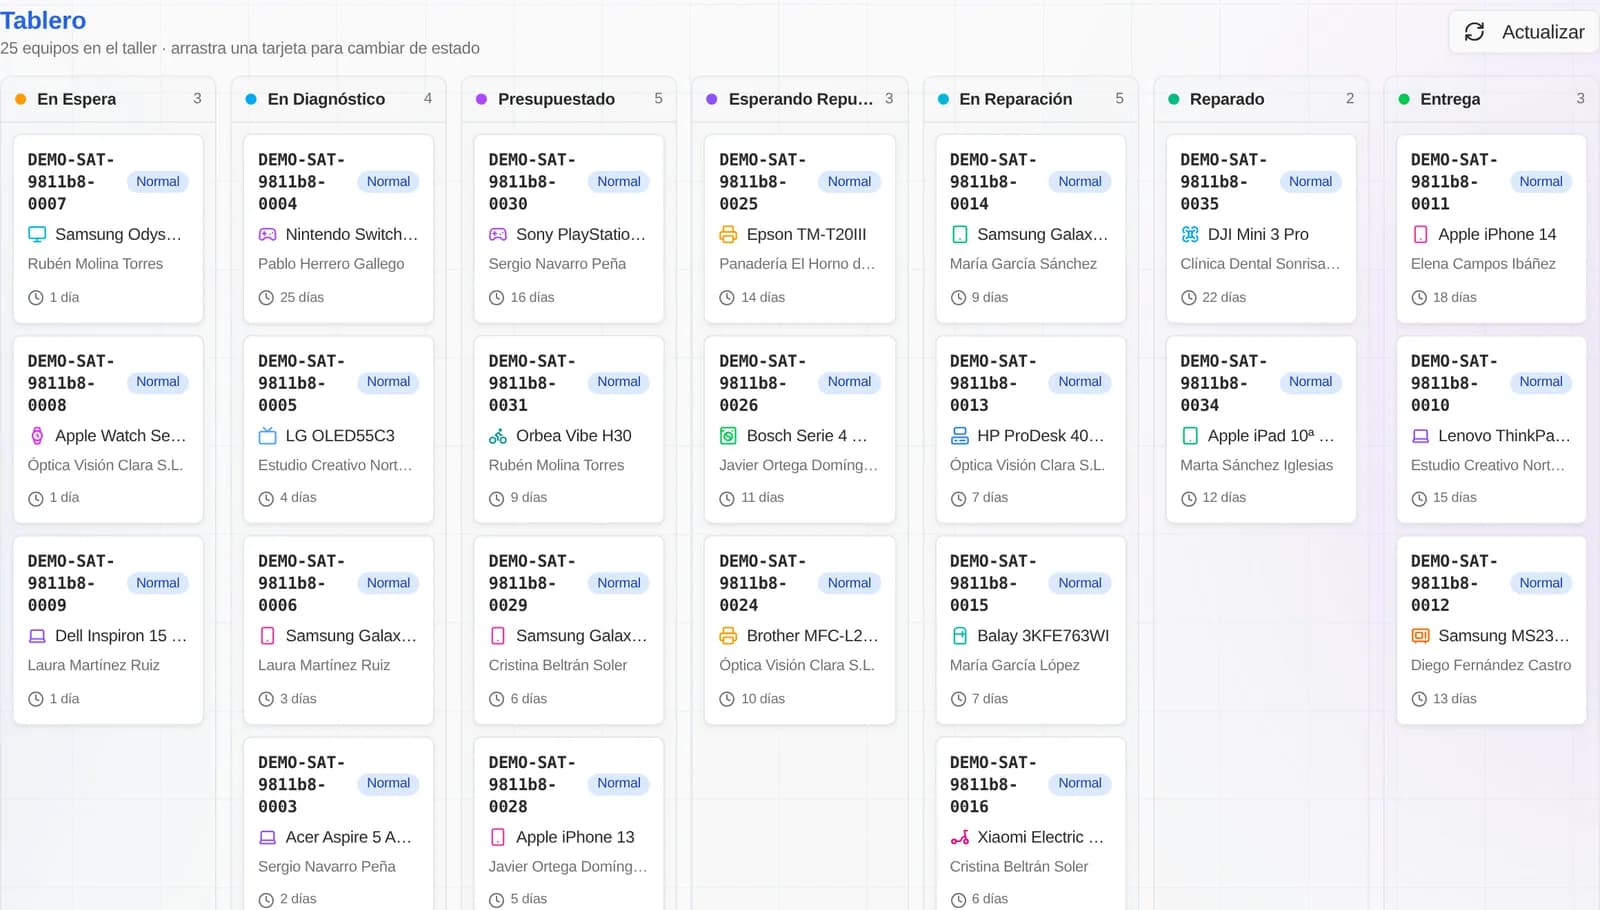Click customer name Diego Fernández Castro
The width and height of the screenshot is (1600, 910).
tap(1491, 665)
